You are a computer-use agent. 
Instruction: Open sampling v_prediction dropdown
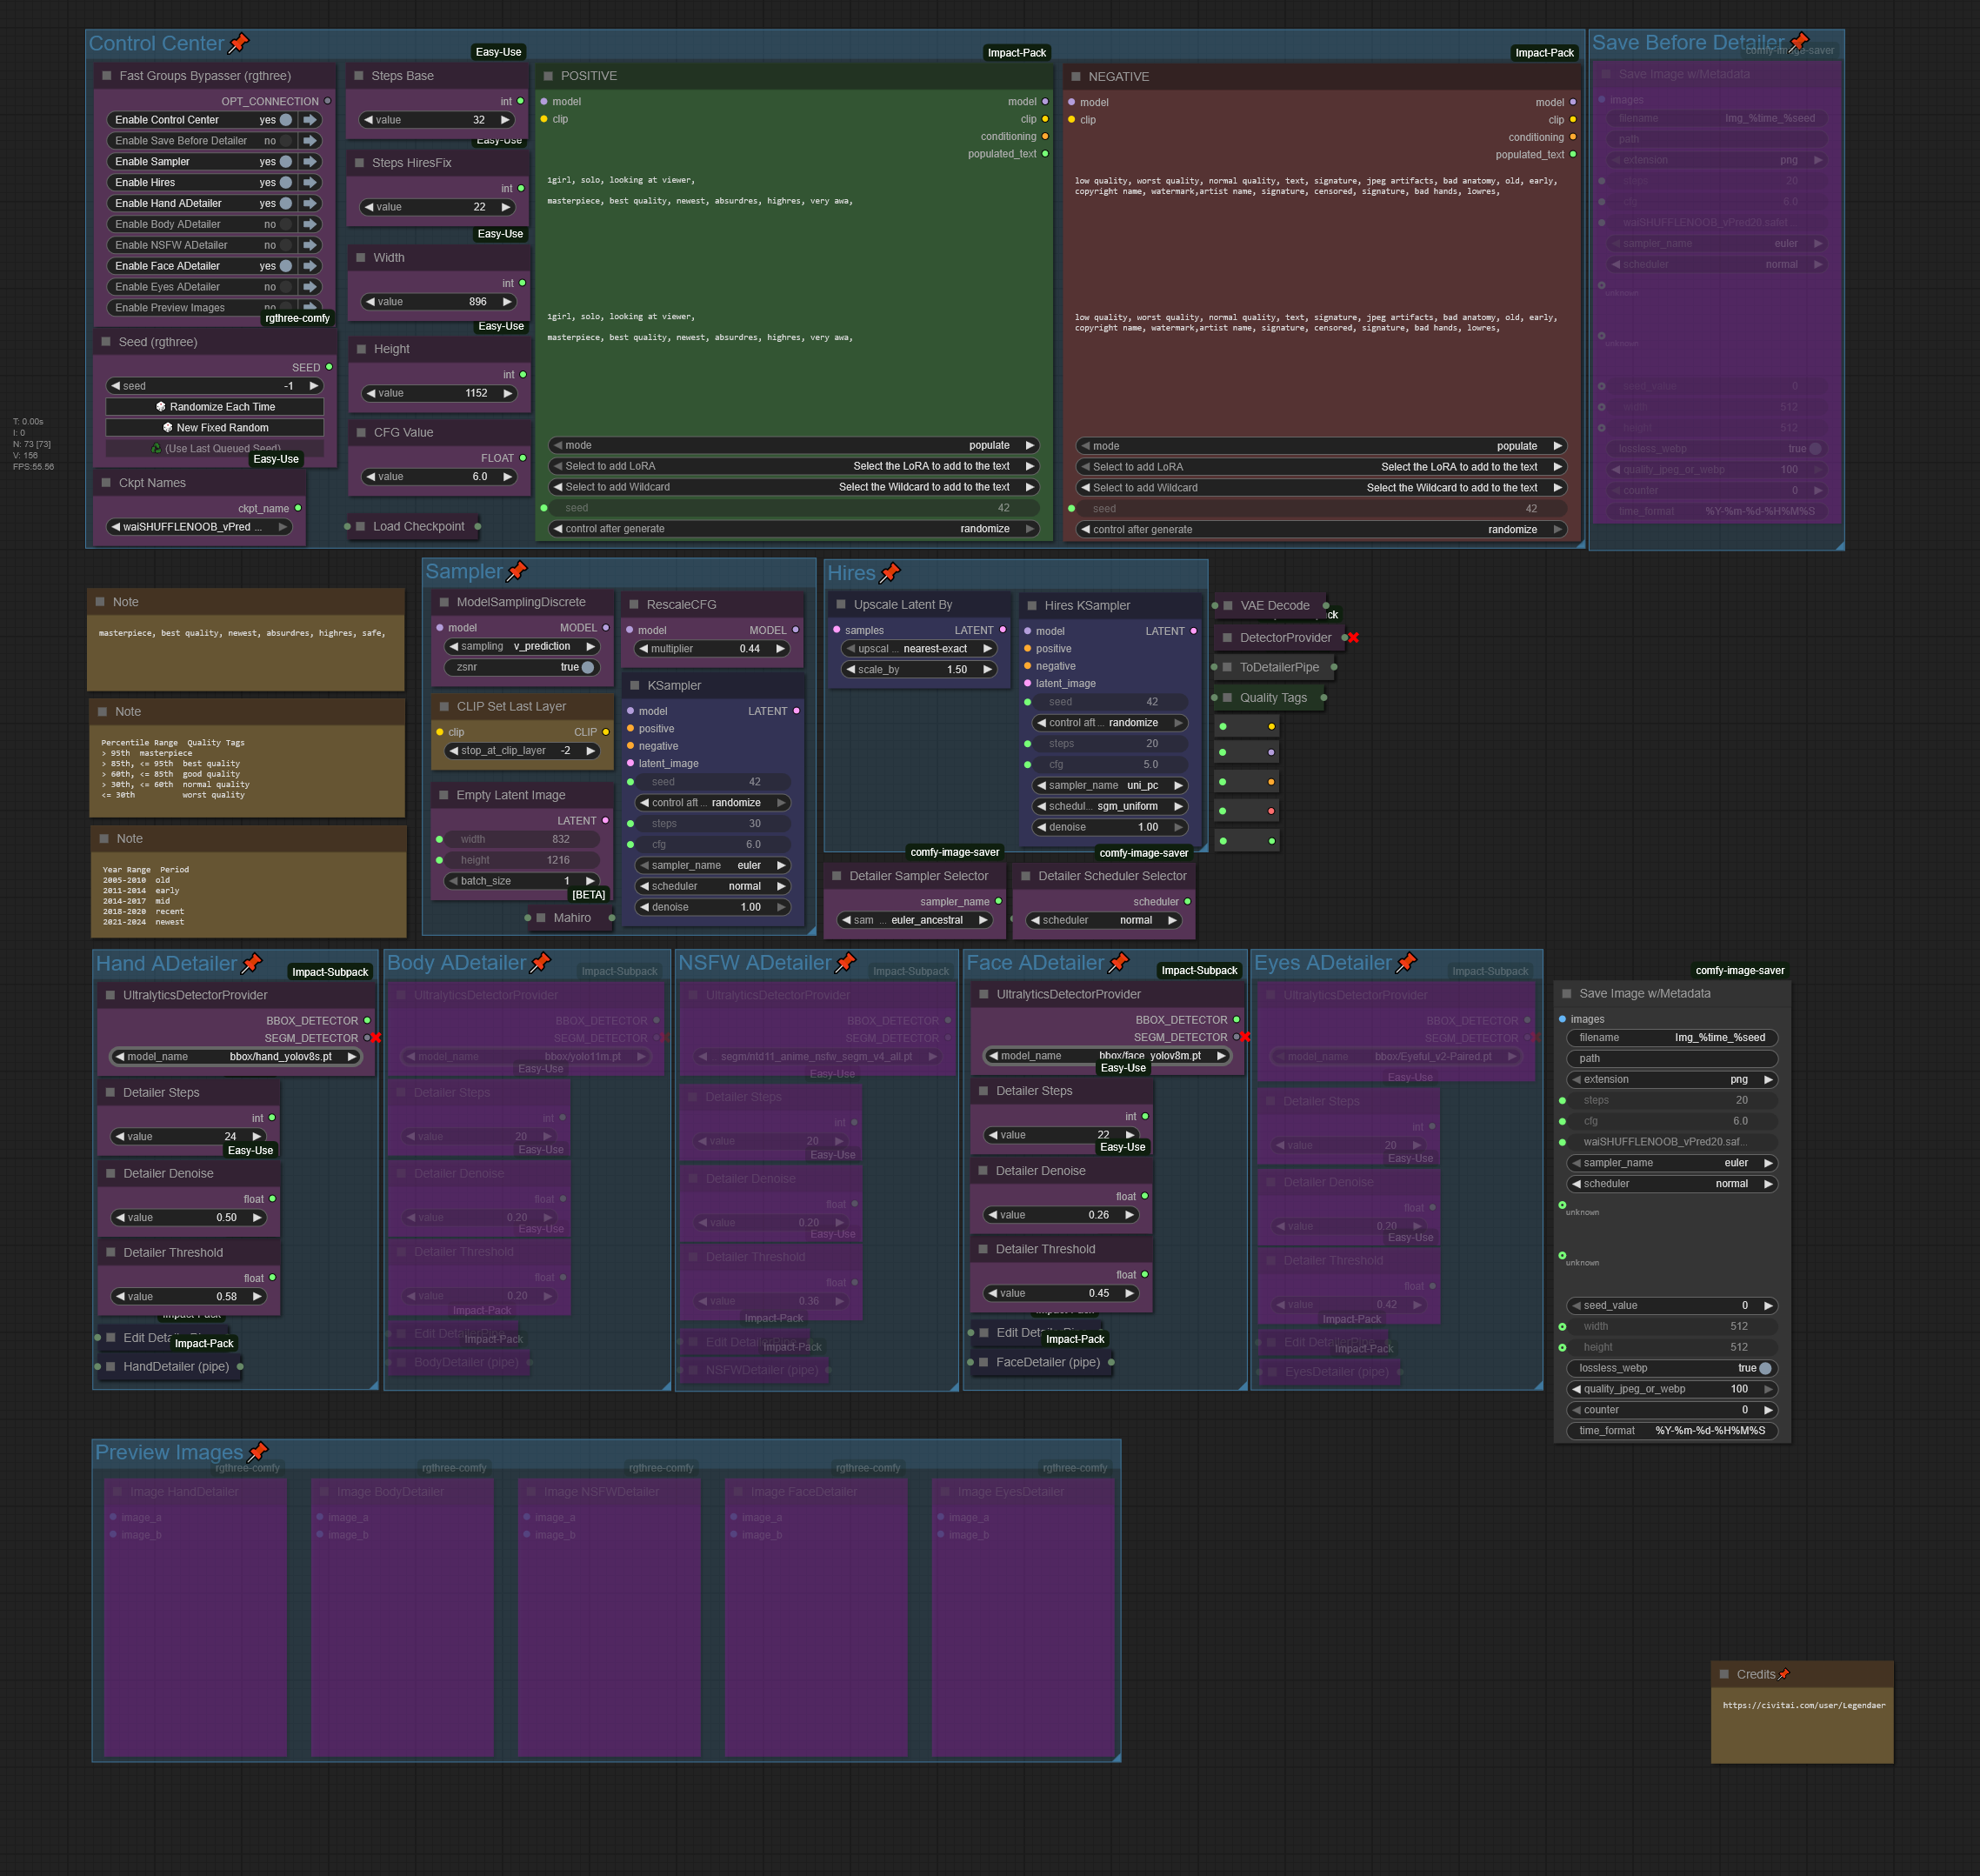(522, 647)
